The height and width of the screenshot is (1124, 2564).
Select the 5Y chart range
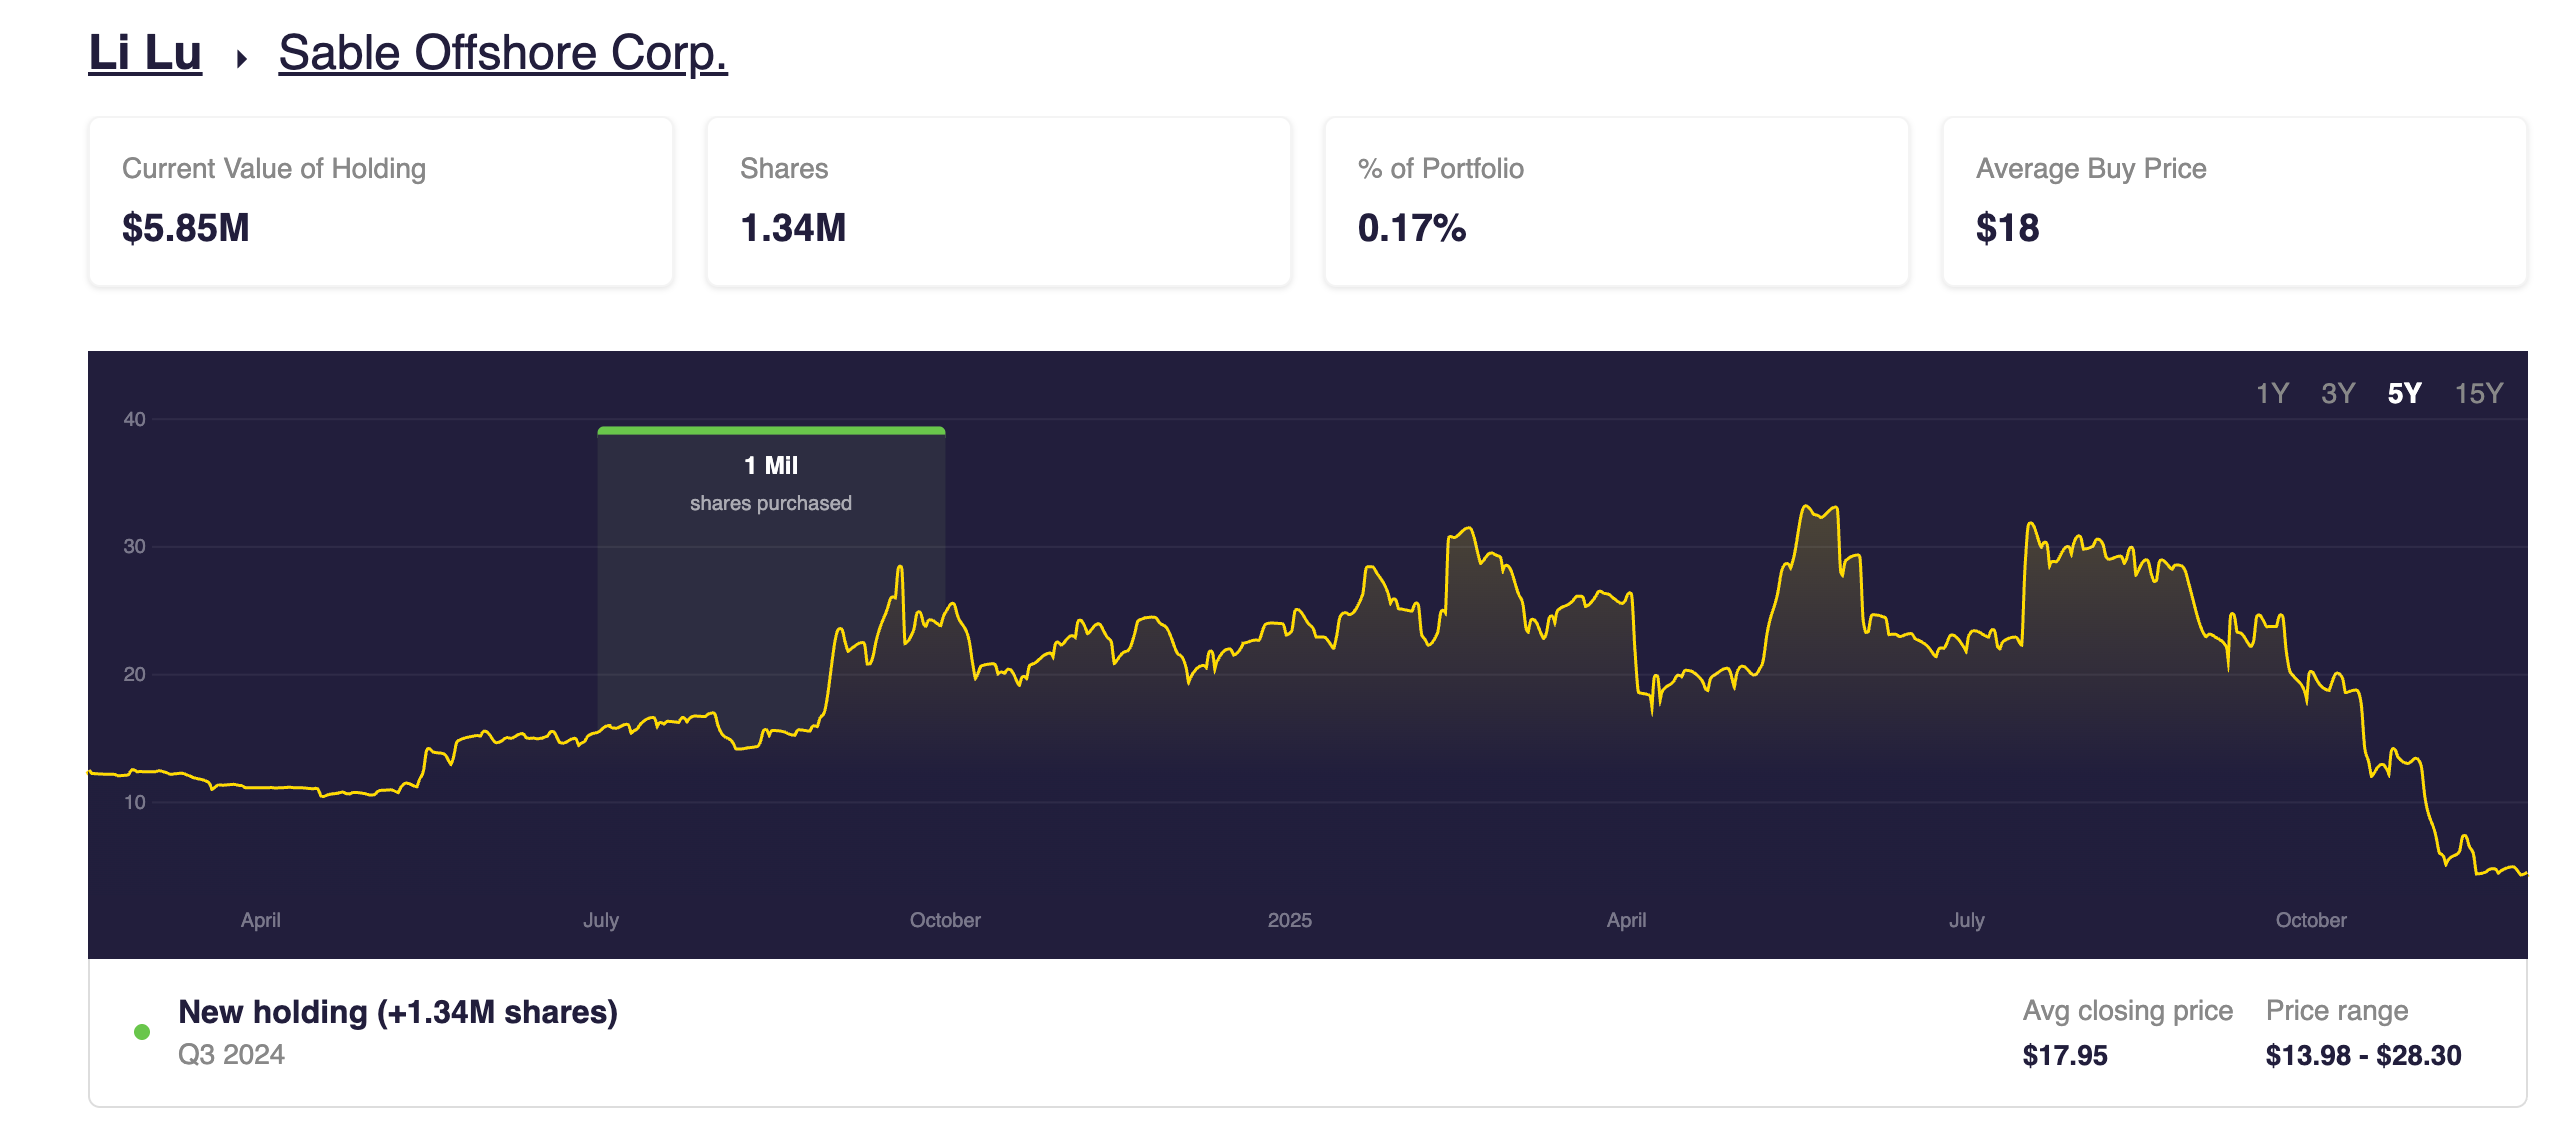[x=2404, y=393]
